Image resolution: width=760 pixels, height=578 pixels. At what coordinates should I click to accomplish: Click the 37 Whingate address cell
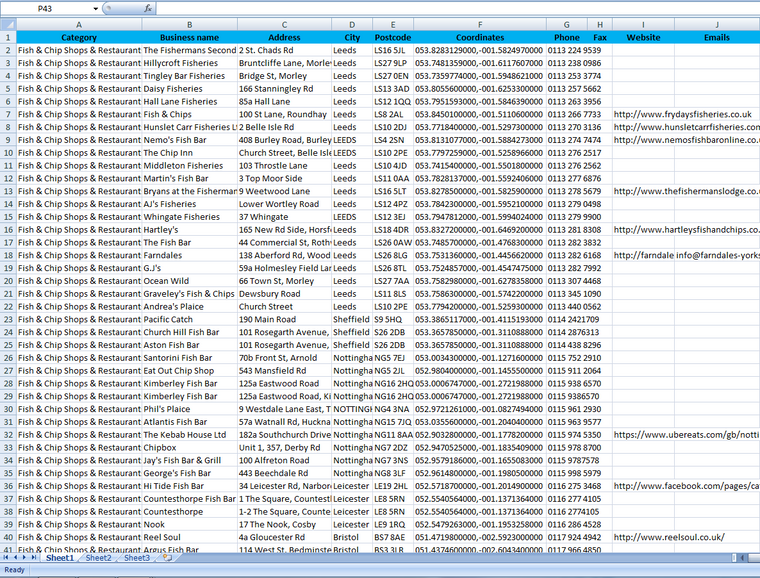coord(285,217)
